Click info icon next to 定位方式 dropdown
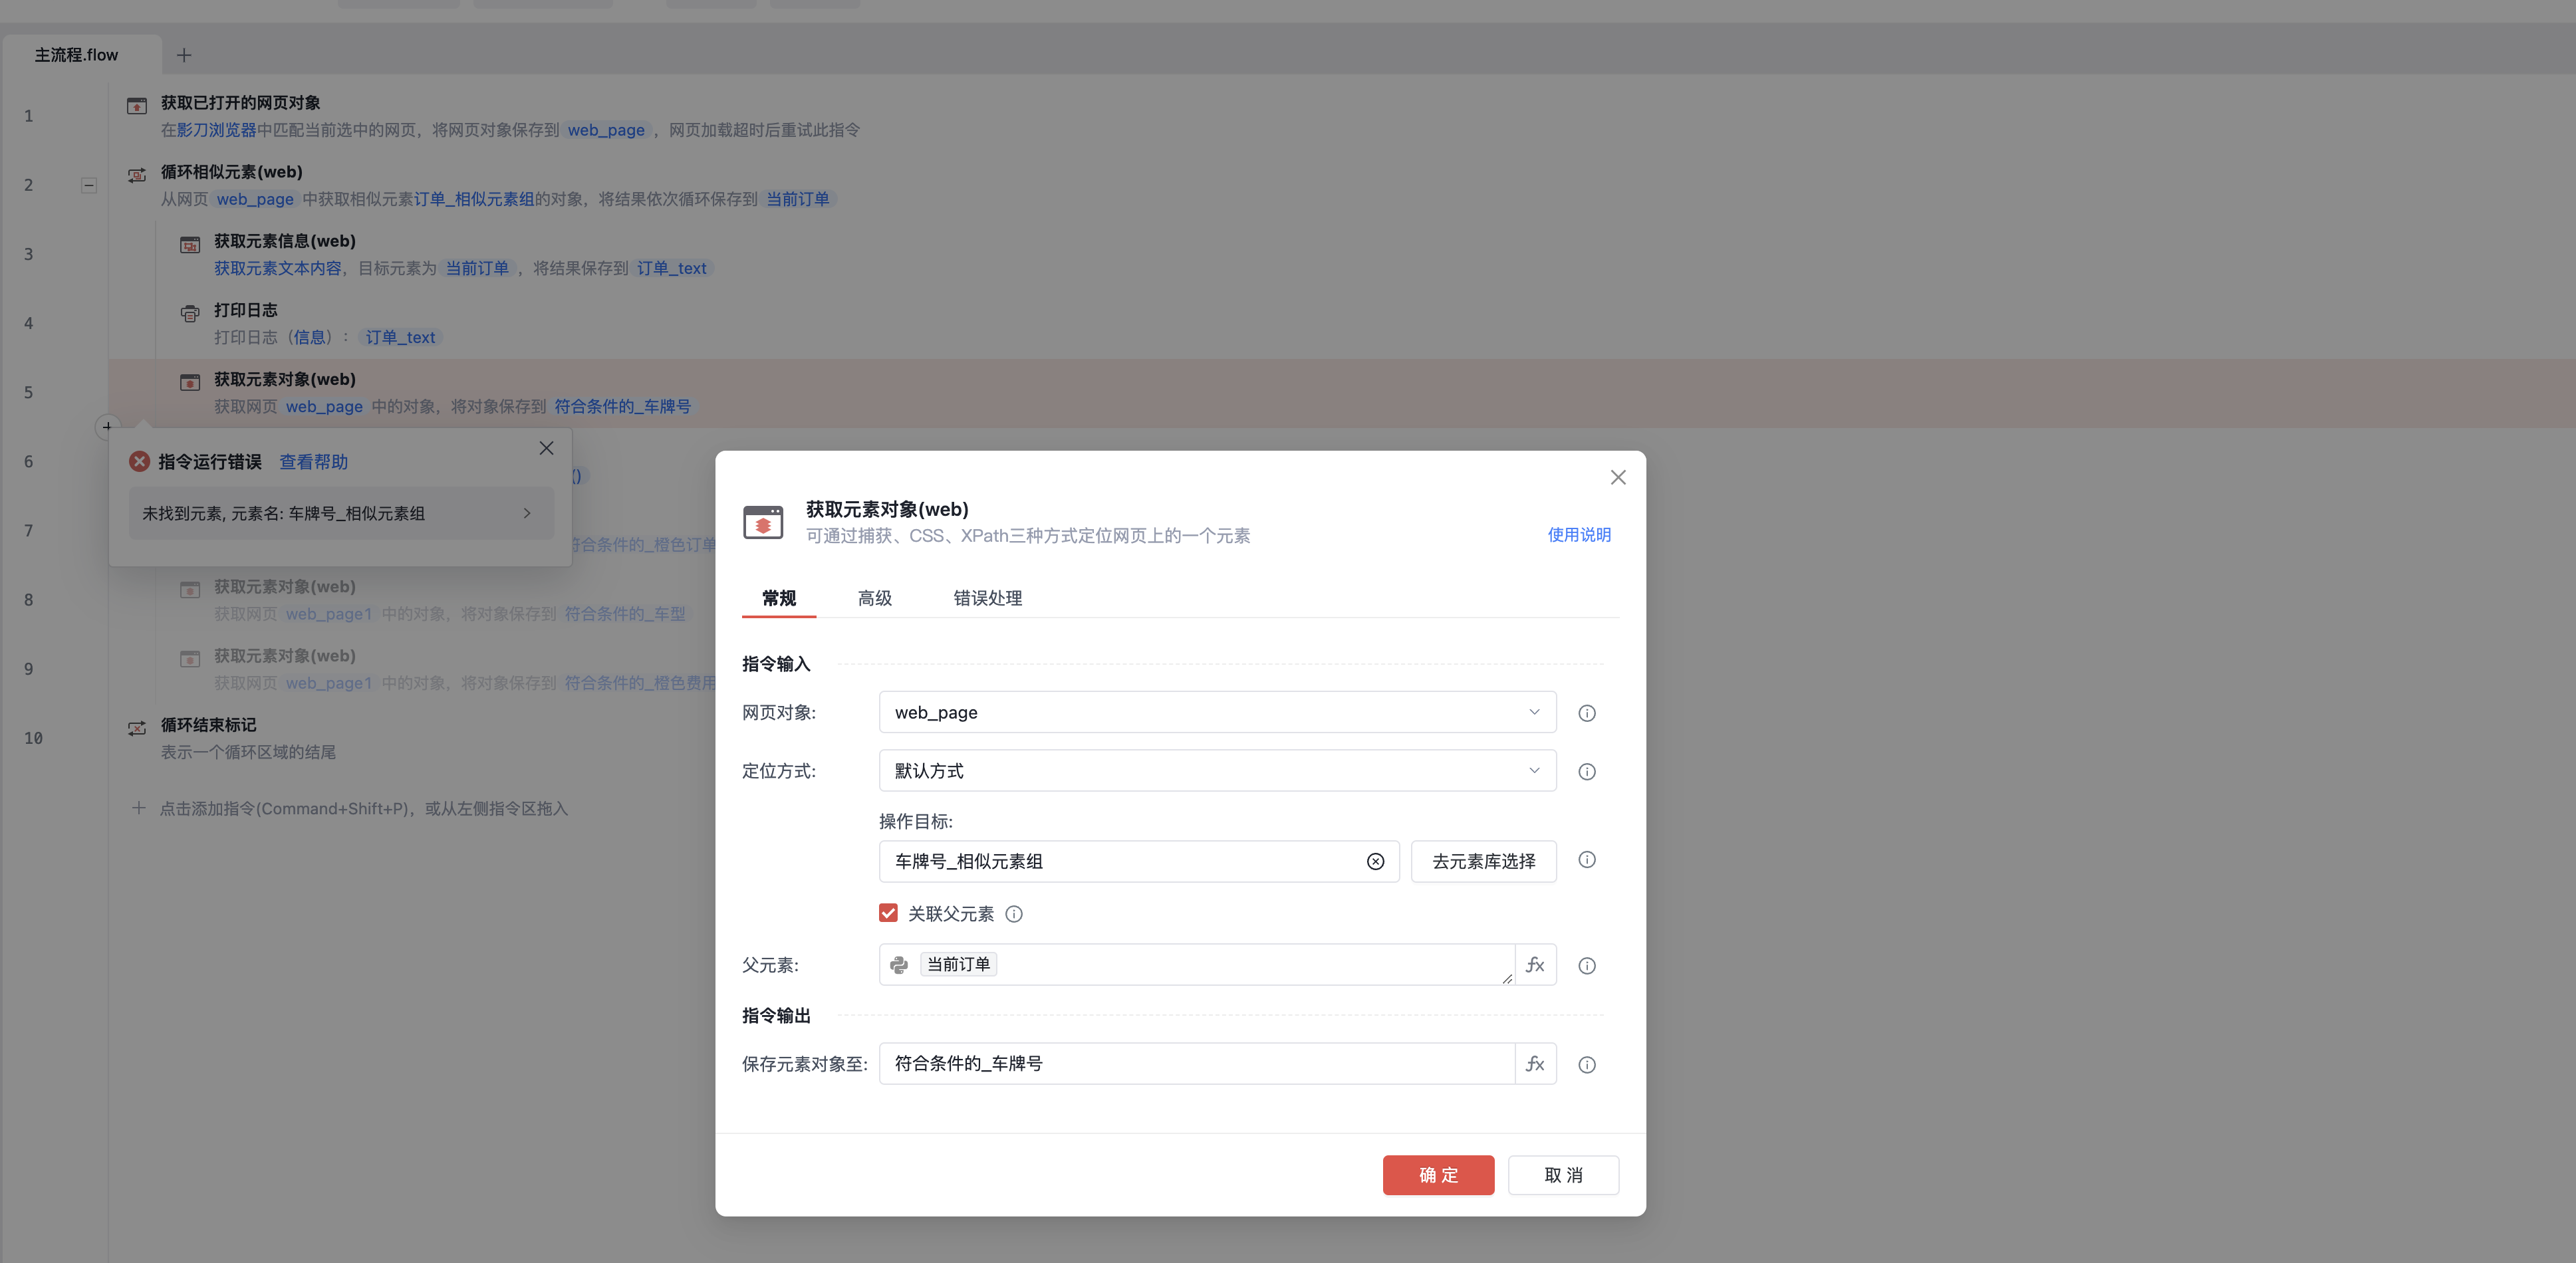2576x1263 pixels. (1586, 771)
